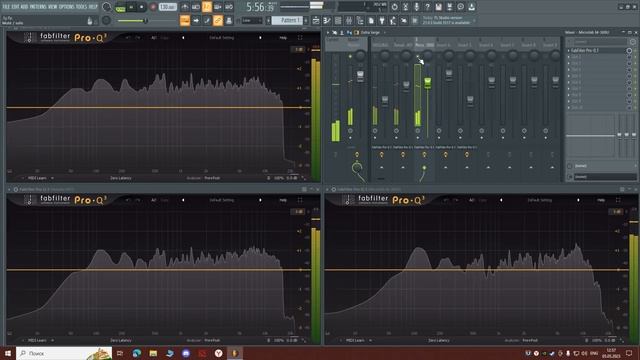Image resolution: width=640 pixels, height=360 pixels.
Task: Open the OPTIONS menu
Action: (x=67, y=7)
